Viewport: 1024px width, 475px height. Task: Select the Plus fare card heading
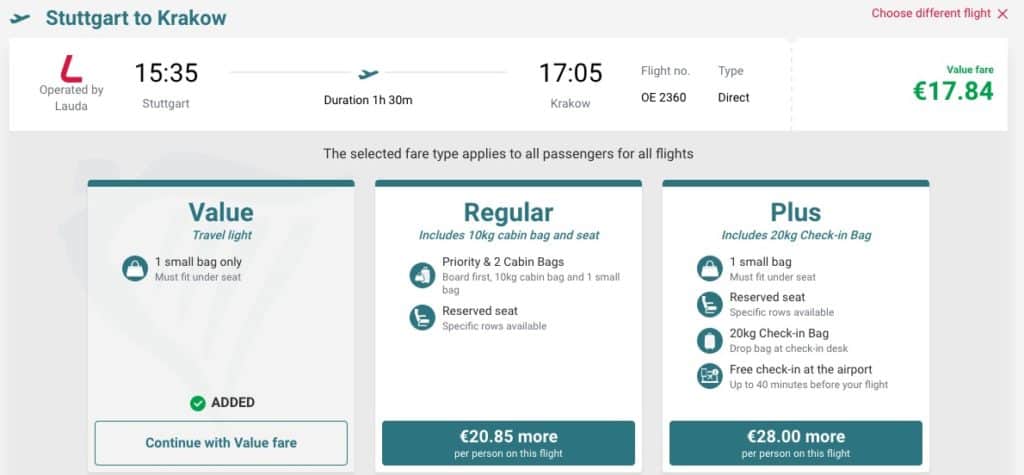[795, 212]
